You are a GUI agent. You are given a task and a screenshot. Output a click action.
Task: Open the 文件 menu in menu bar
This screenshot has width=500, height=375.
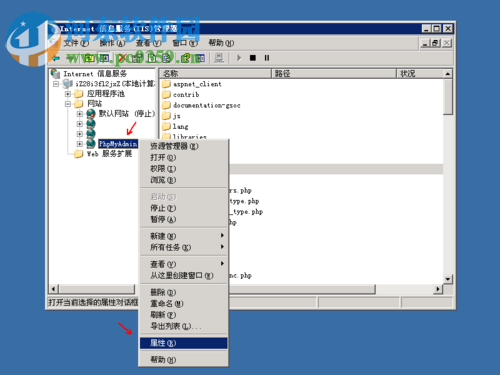tap(76, 43)
